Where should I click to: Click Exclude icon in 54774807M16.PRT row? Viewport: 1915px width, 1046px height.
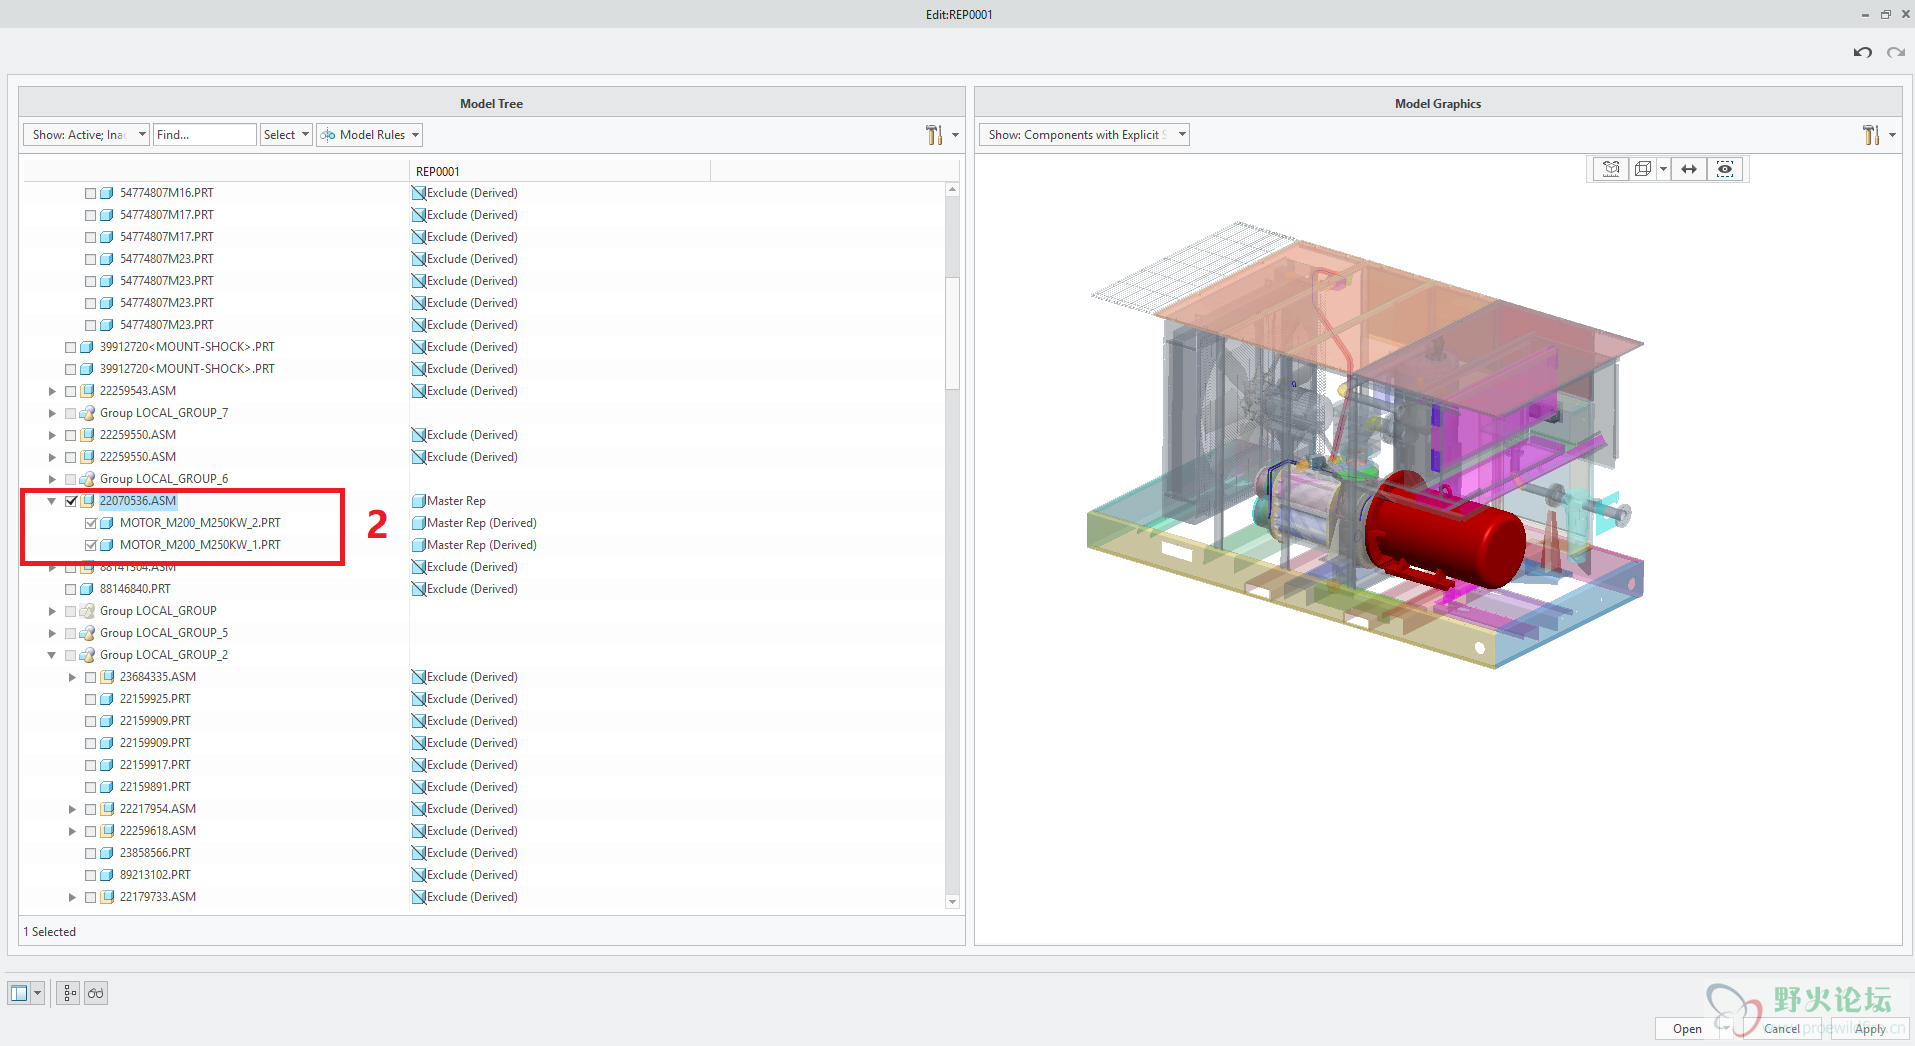[419, 193]
